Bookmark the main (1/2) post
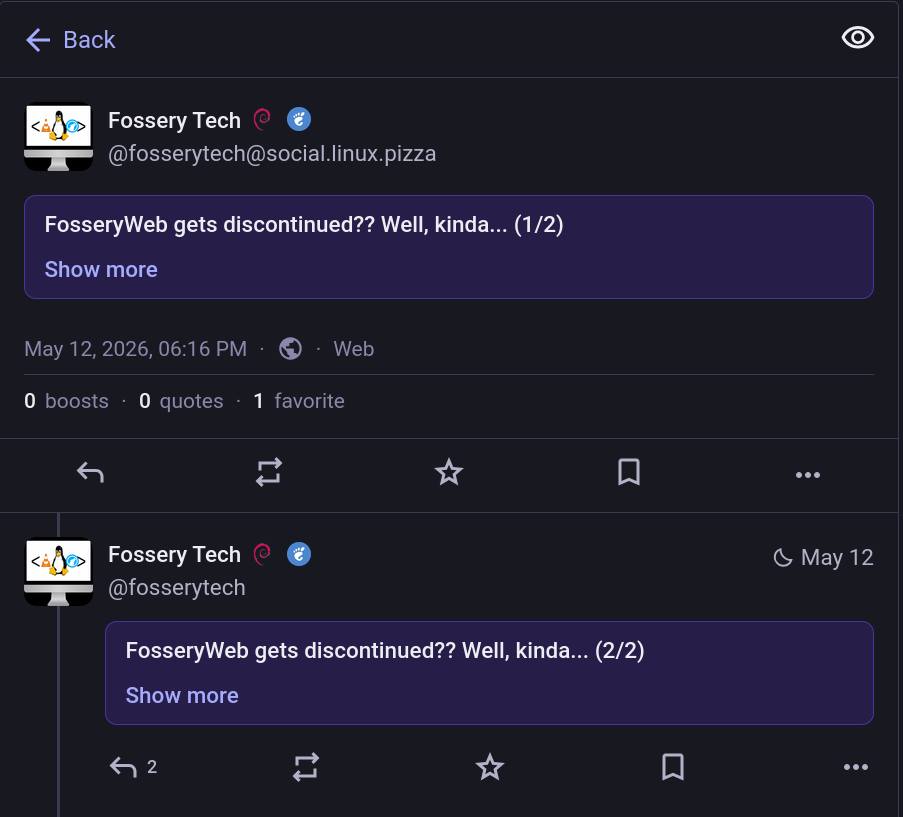Viewport: 903px width, 817px height. [628, 473]
